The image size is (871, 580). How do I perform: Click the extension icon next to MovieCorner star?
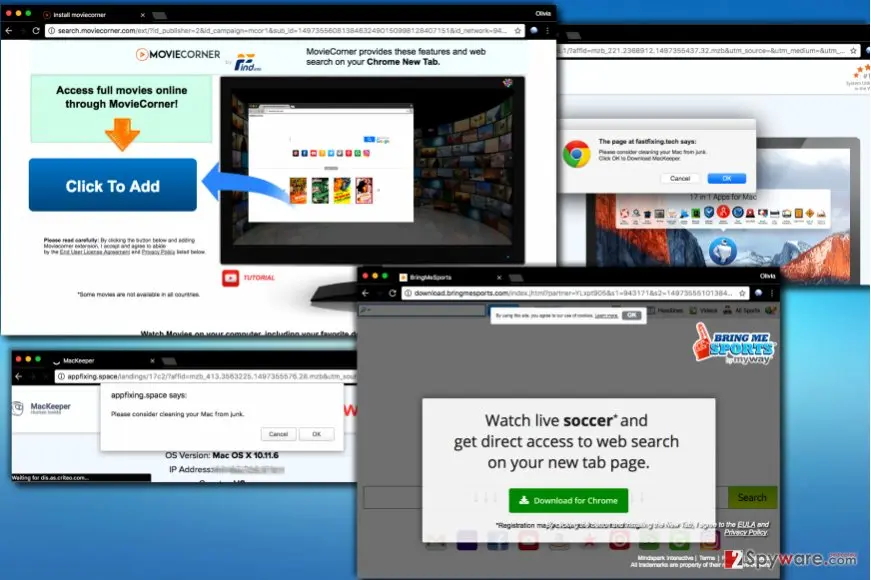point(534,31)
